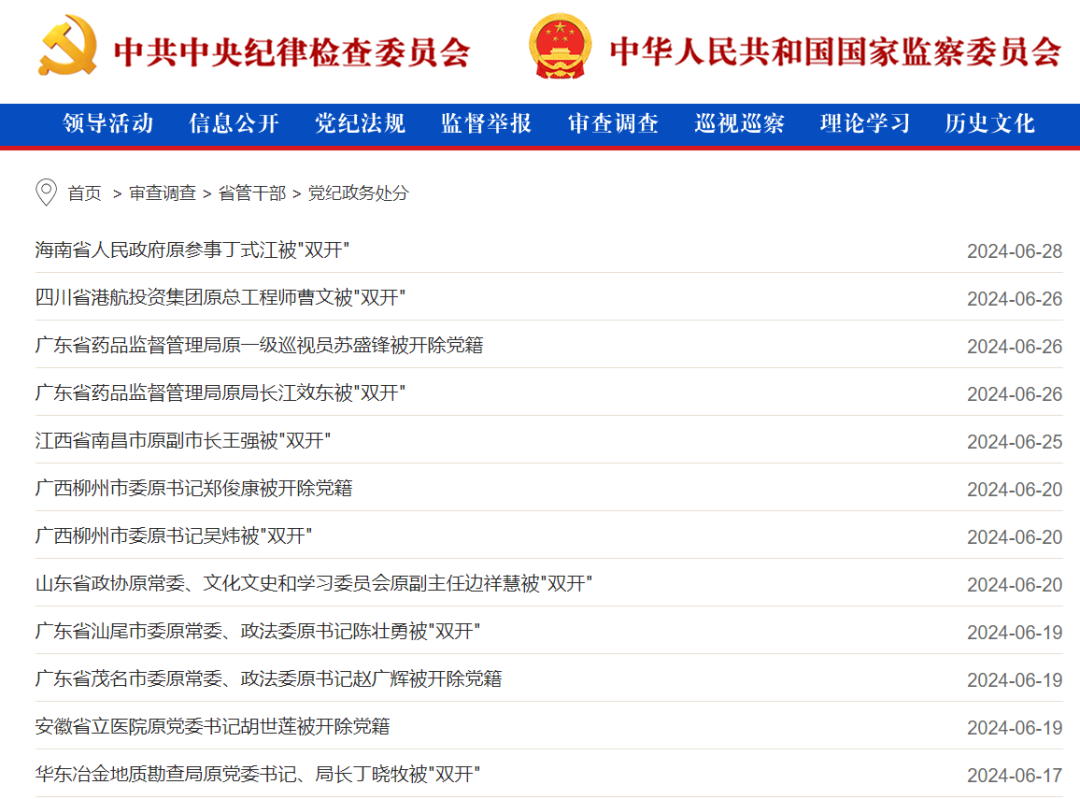This screenshot has height=799, width=1080.
Task: Open article about 原局长江效东被双开
Action: click(x=220, y=393)
